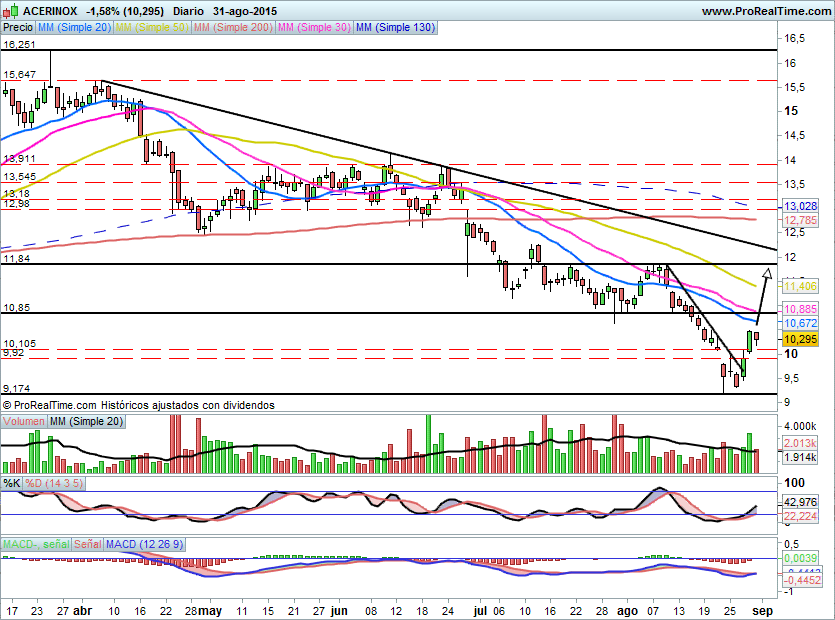Click the %K stochastic label
Viewport: 835px width, 620px height.
click(x=12, y=483)
